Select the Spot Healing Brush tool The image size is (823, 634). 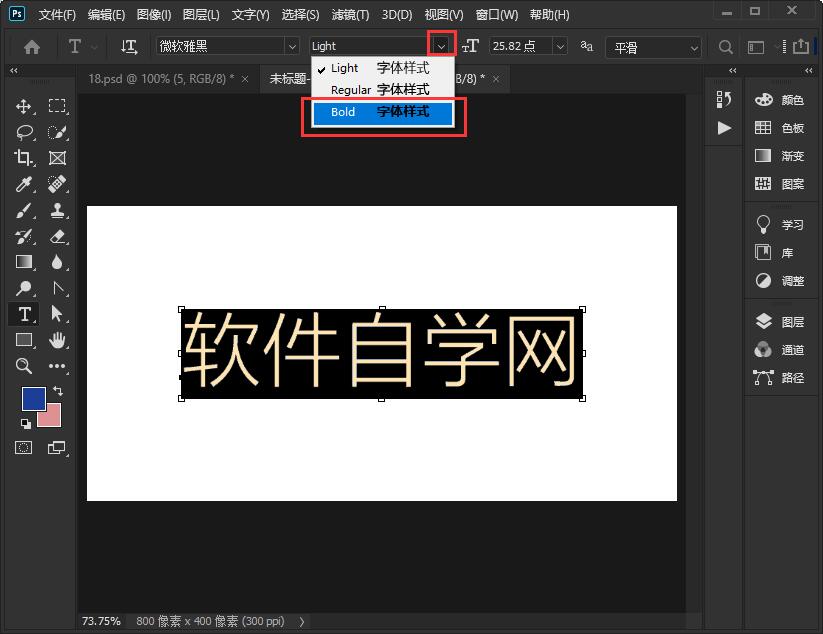[57, 184]
